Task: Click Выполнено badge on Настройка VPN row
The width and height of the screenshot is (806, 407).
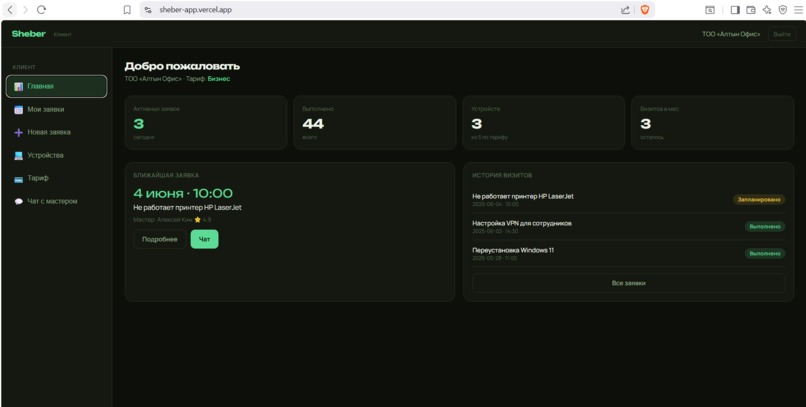Action: point(765,227)
